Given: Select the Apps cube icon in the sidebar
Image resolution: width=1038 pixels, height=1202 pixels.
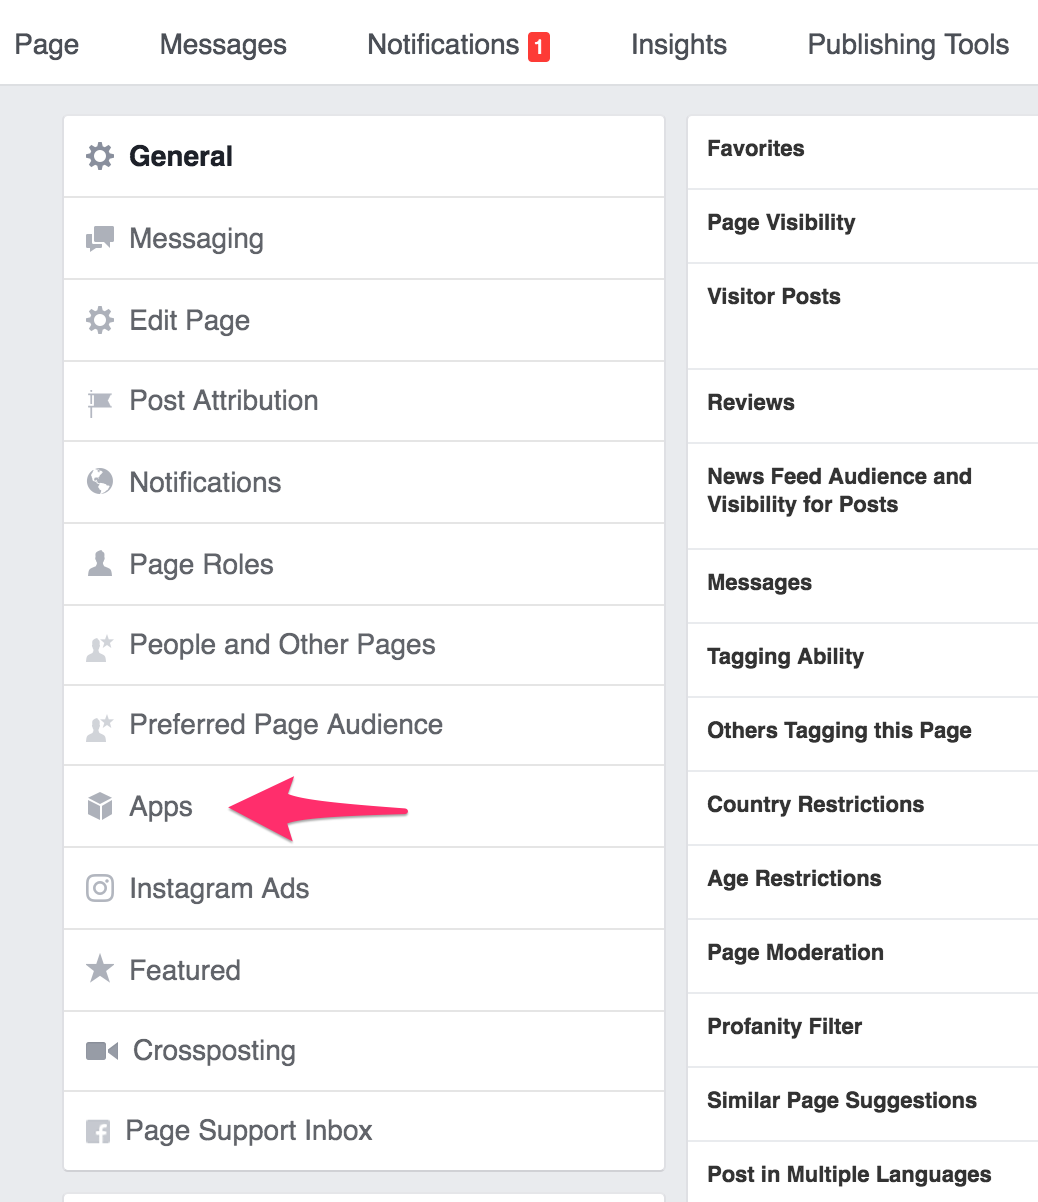Looking at the screenshot, I should (100, 807).
